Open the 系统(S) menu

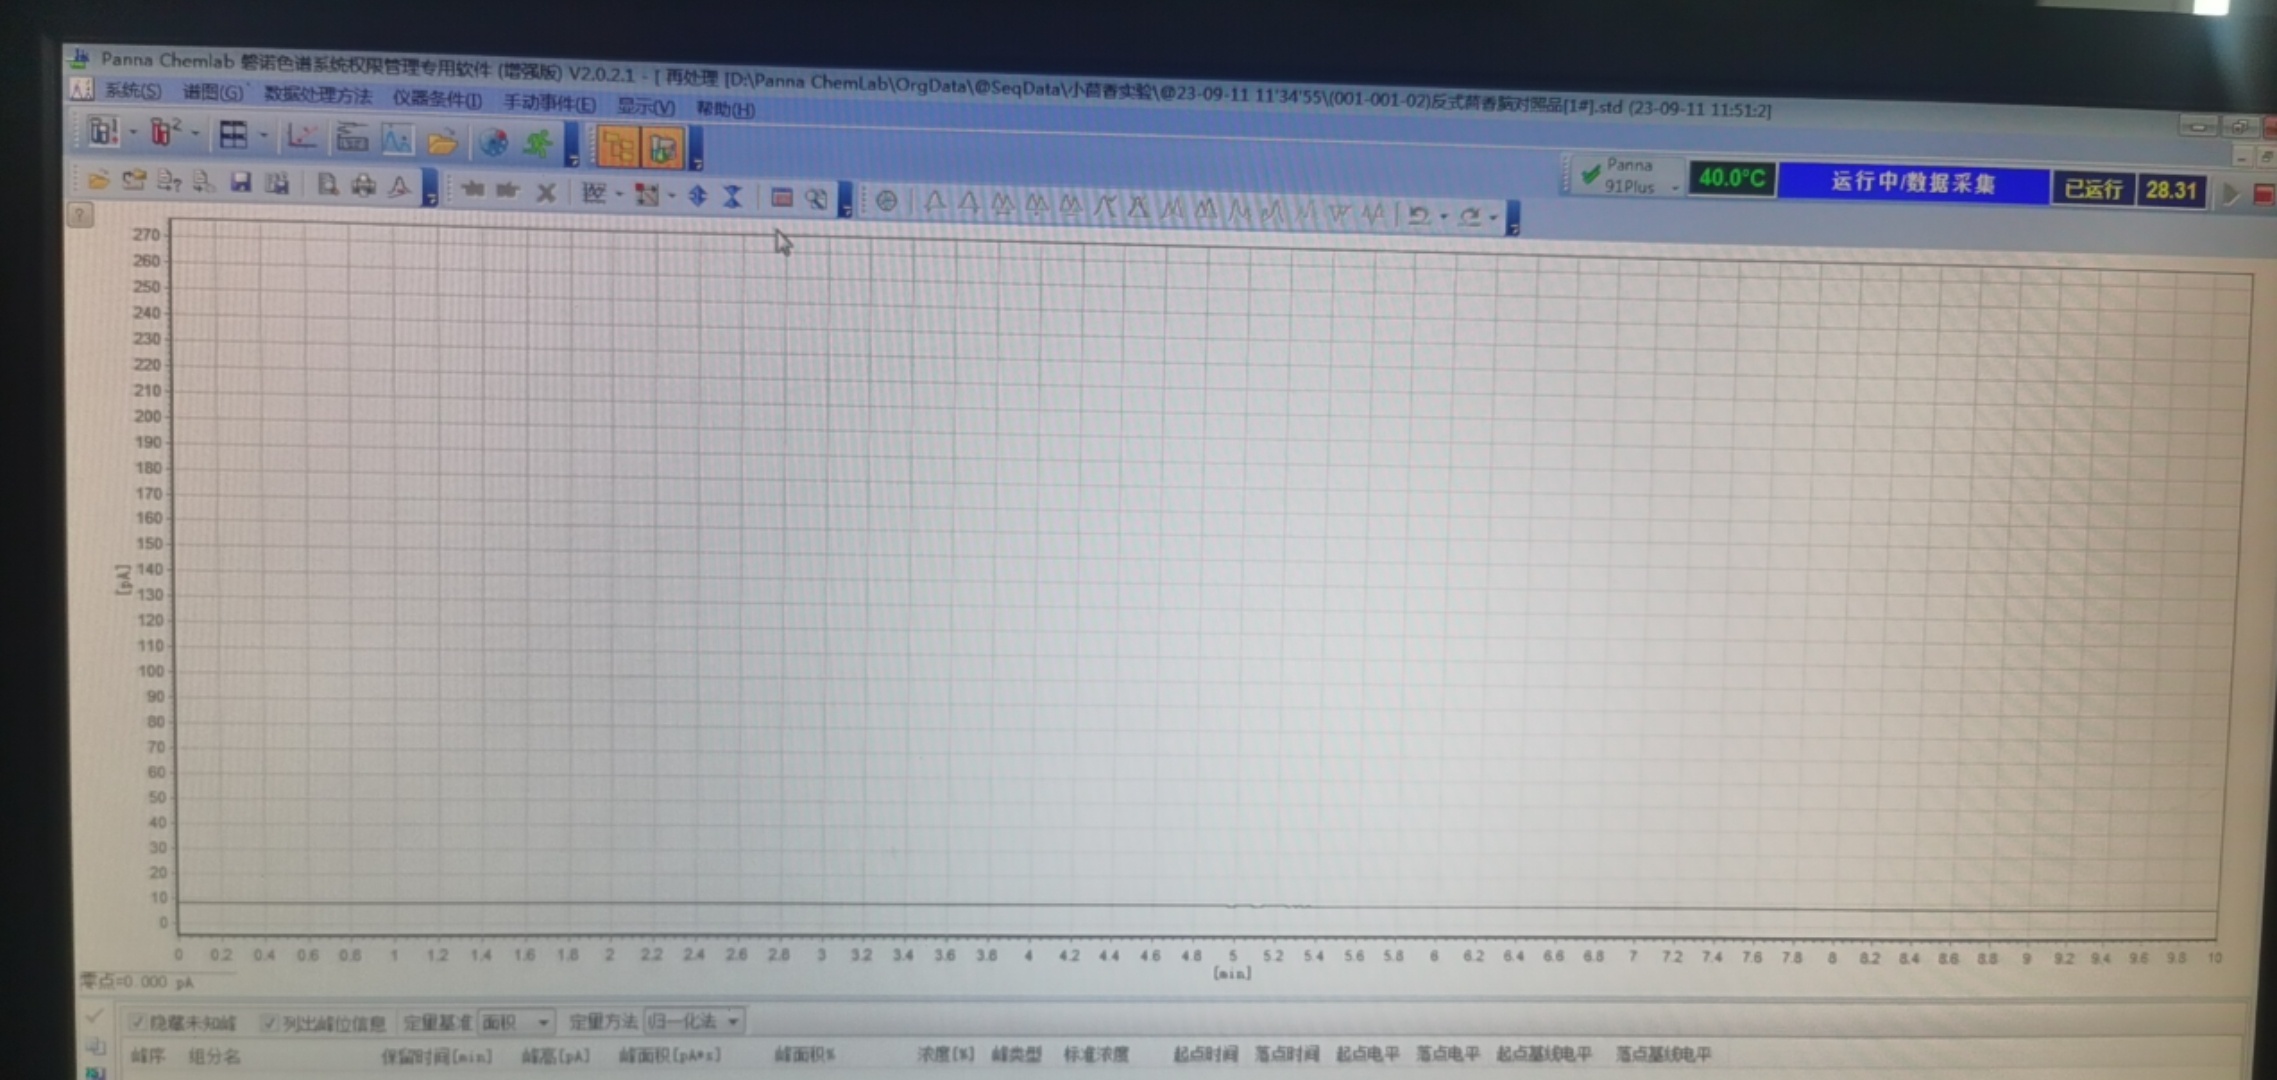[x=133, y=91]
